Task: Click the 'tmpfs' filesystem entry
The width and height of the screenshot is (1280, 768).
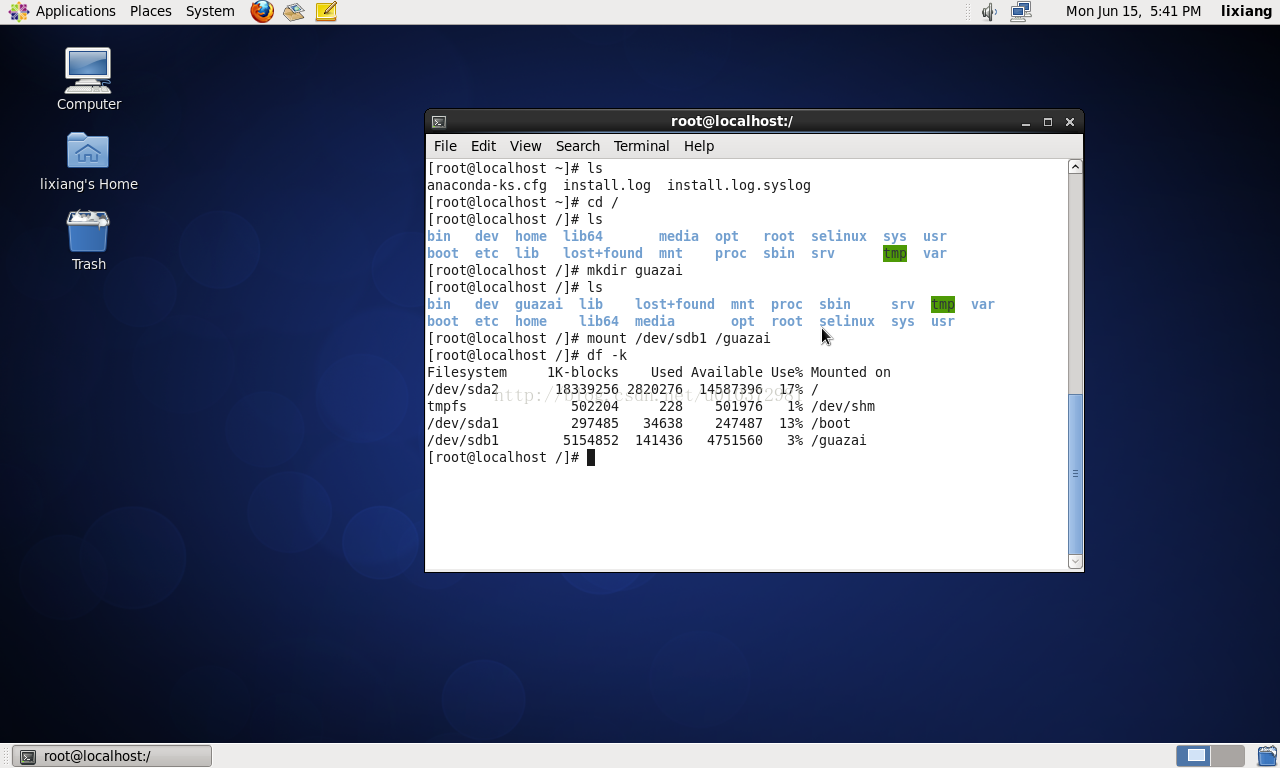Action: (x=447, y=406)
